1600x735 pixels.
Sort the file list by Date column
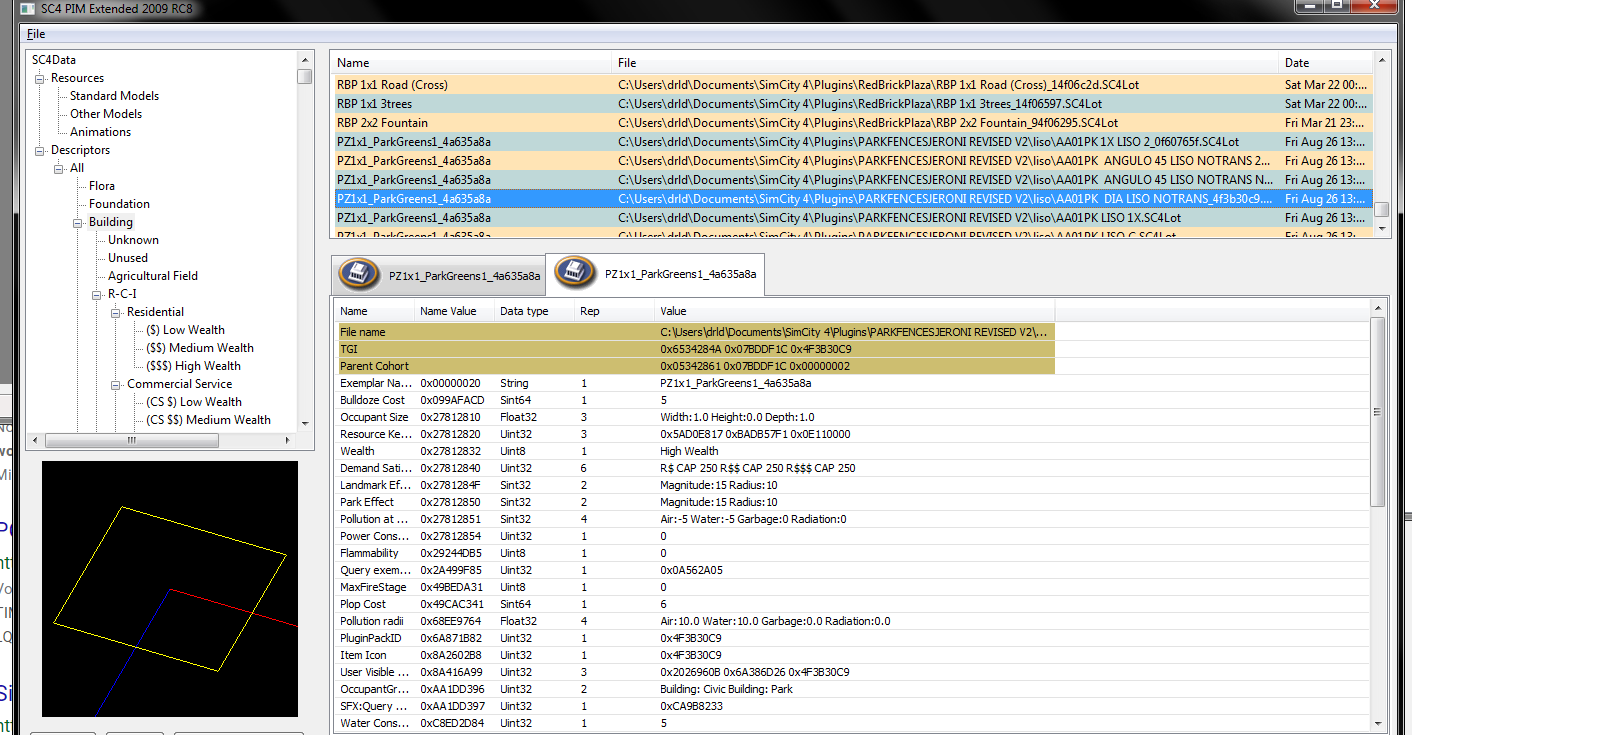[1324, 63]
